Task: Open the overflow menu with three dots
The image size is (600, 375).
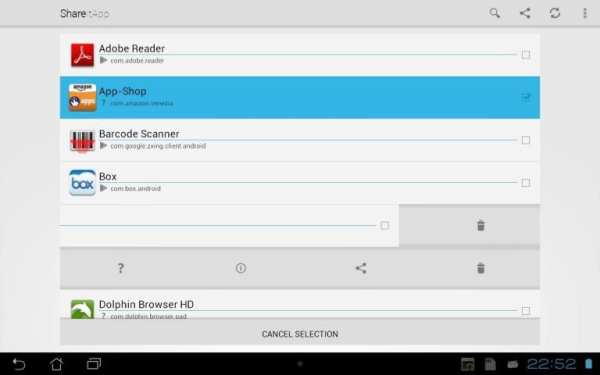Action: (x=585, y=13)
